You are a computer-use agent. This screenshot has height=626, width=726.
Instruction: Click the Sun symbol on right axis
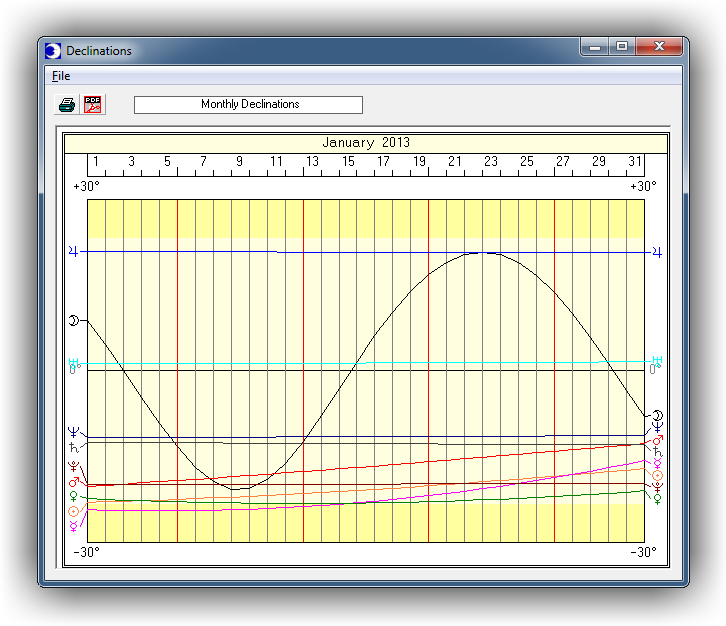point(657,476)
